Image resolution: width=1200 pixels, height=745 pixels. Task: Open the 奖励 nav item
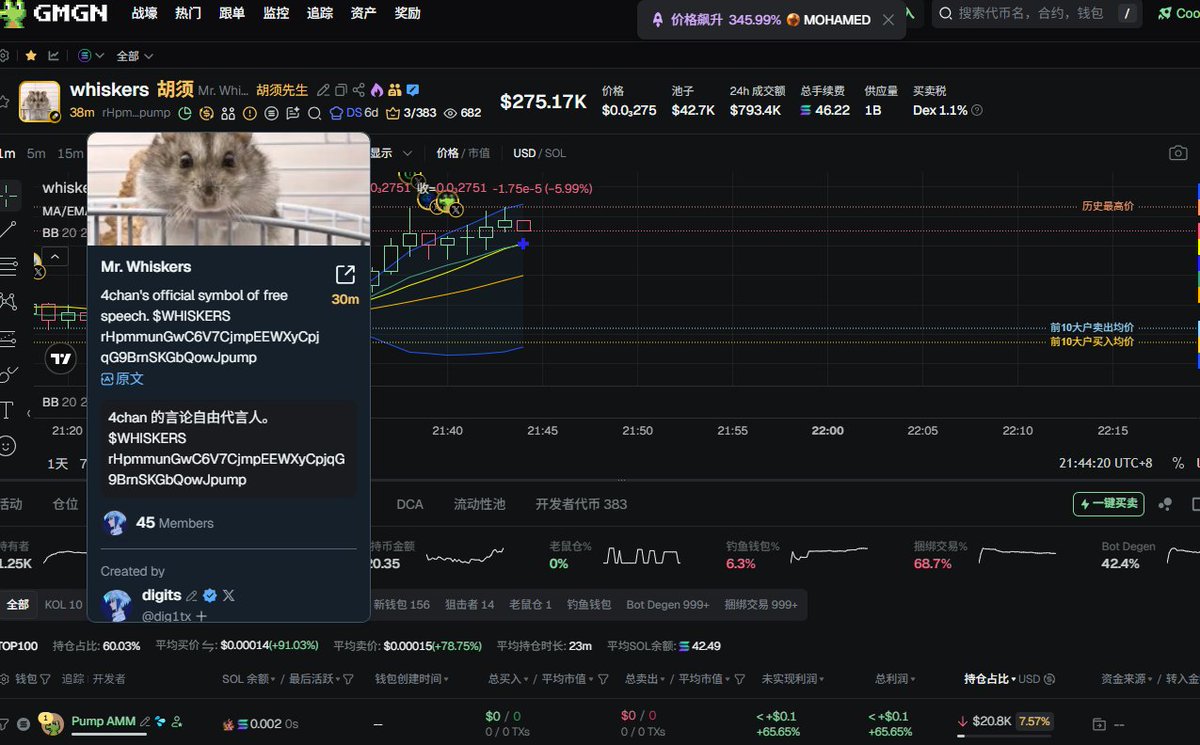click(x=408, y=14)
